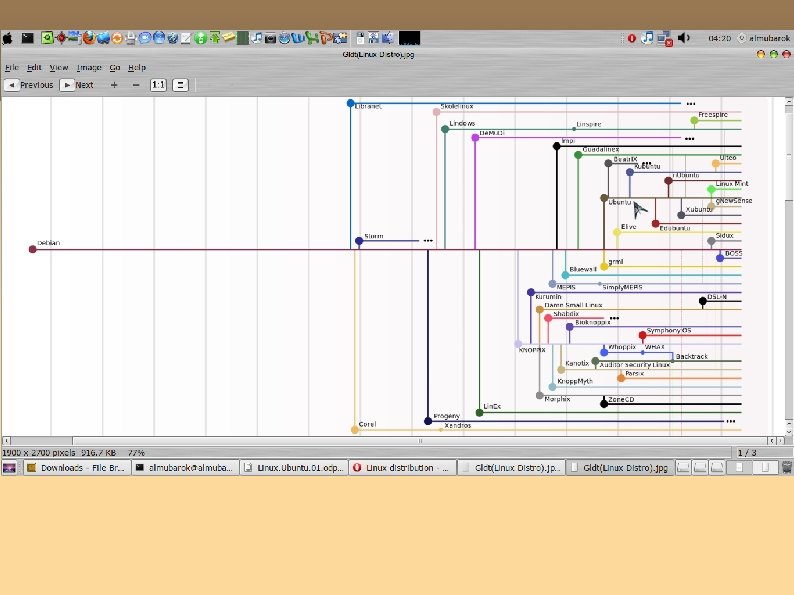Viewport: 794px width, 595px height.
Task: Click the Storm node label
Action: pyautogui.click(x=374, y=236)
